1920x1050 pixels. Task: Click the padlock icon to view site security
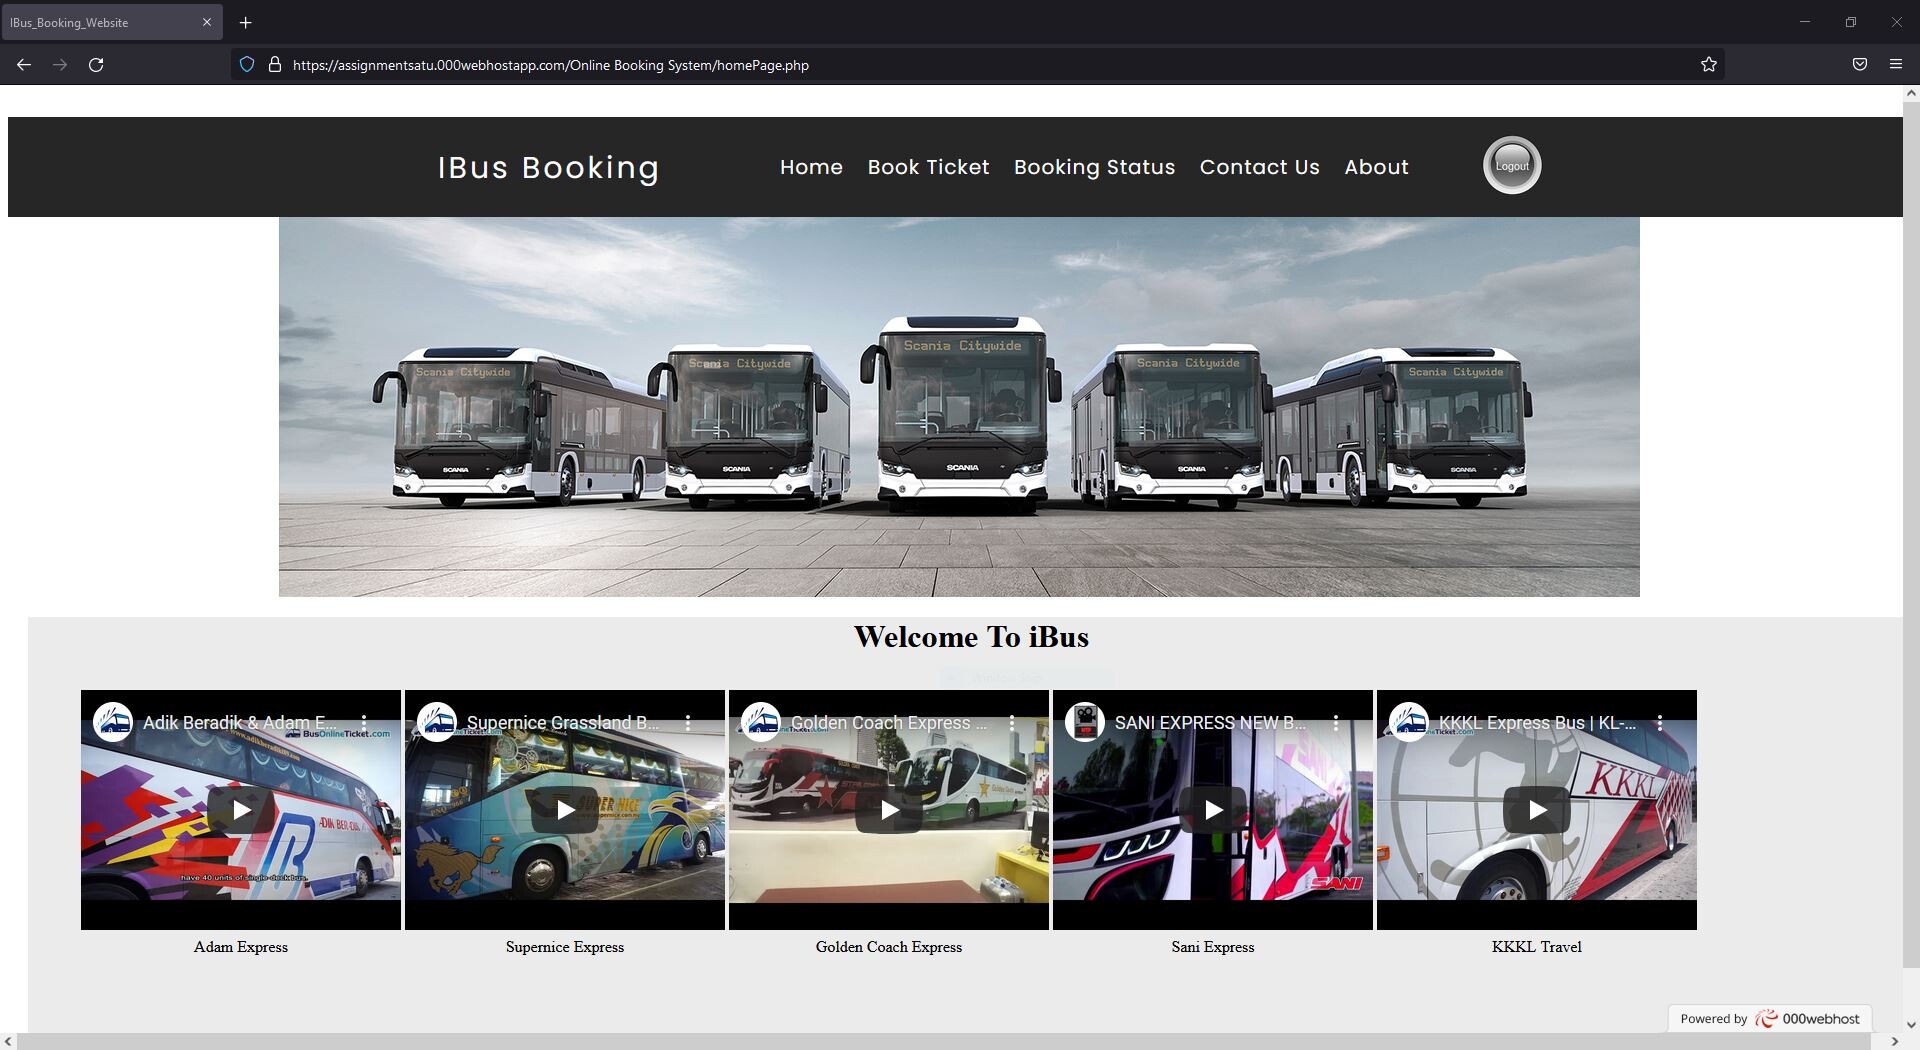click(x=276, y=64)
